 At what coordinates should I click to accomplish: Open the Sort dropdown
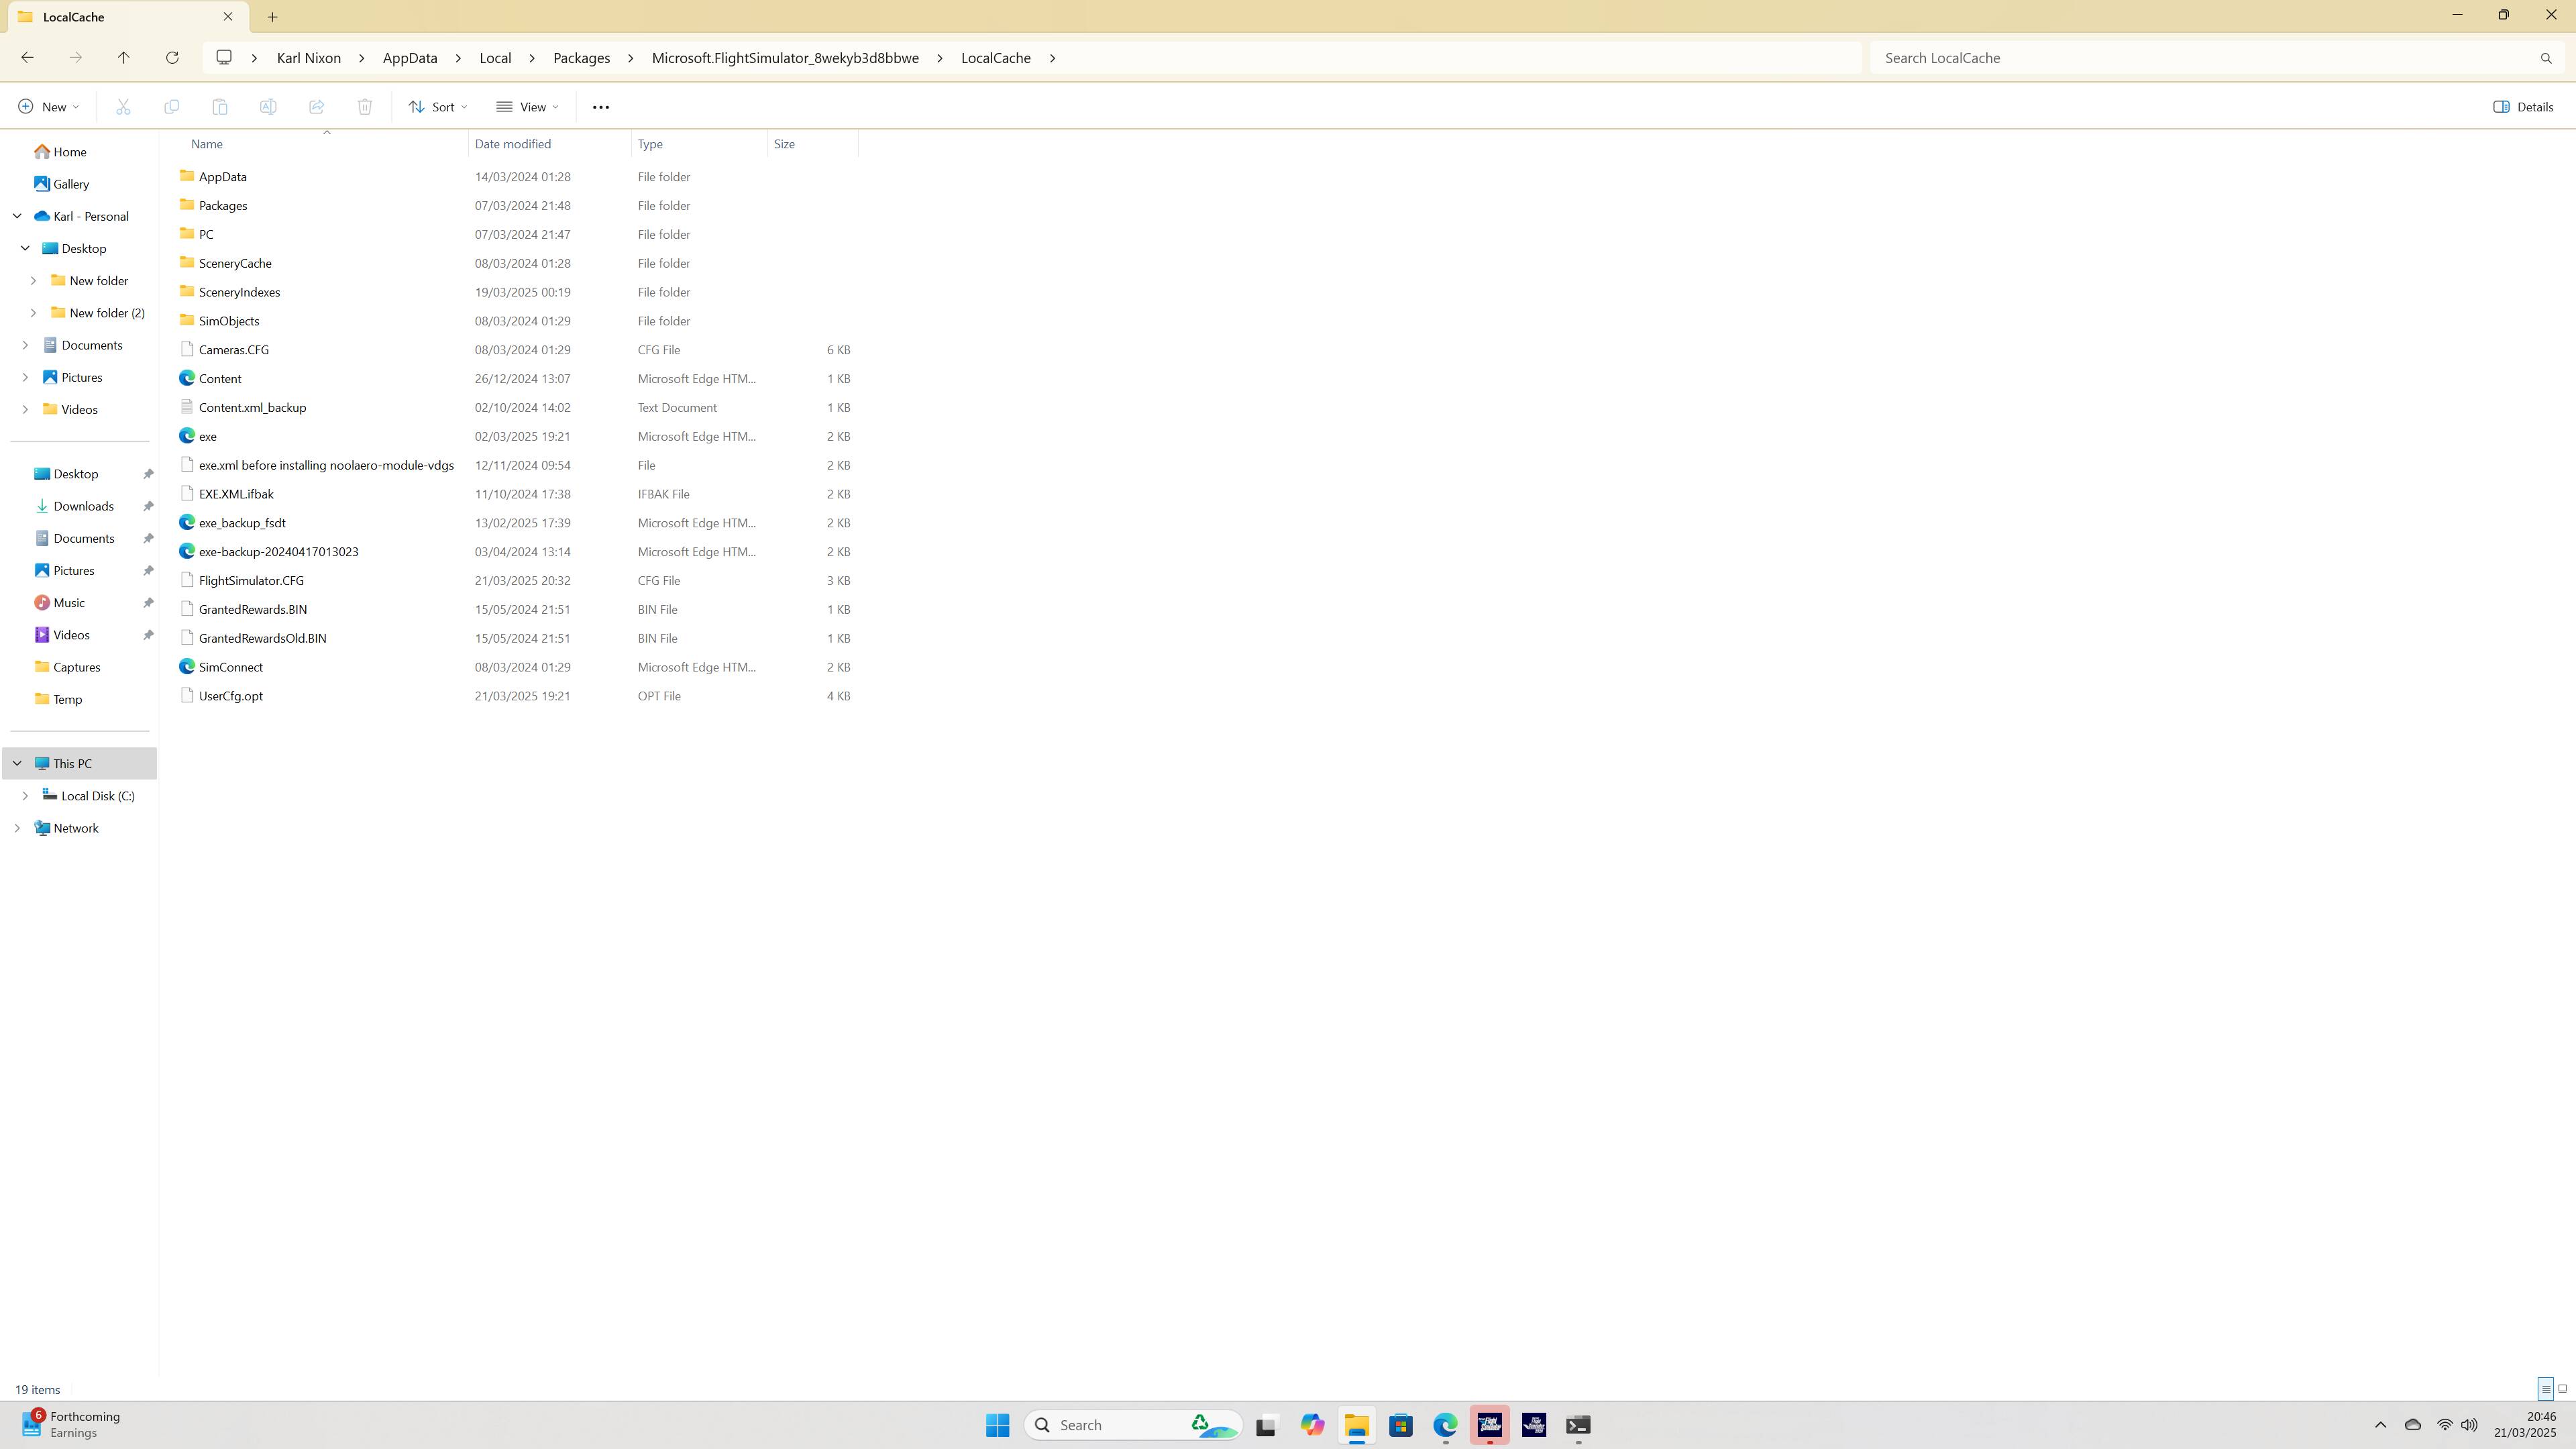coord(437,107)
